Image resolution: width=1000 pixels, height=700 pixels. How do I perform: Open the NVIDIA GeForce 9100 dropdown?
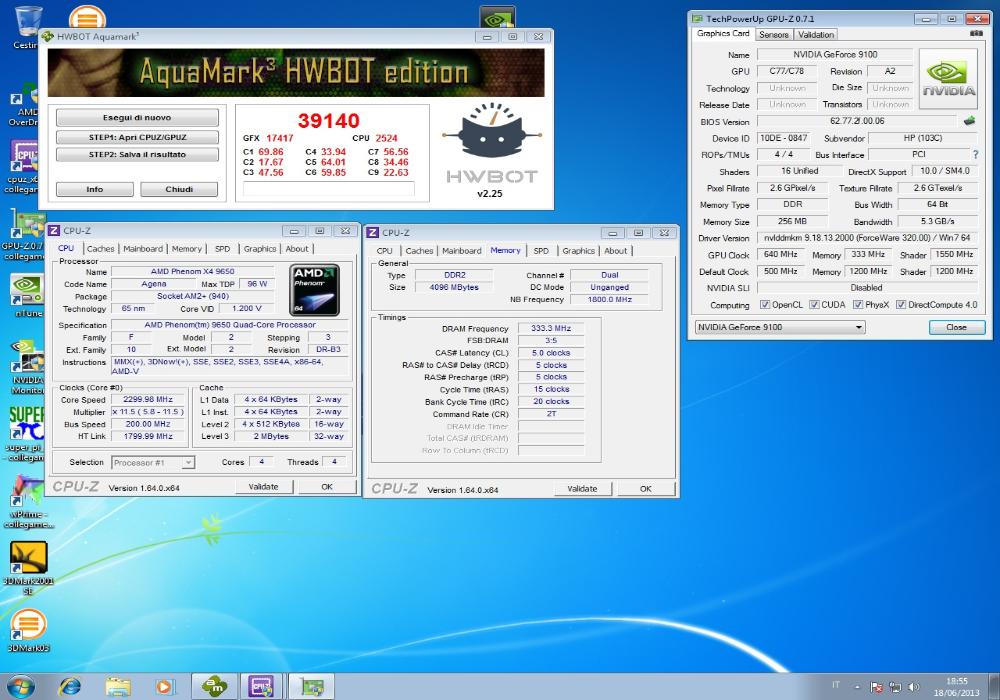pyautogui.click(x=779, y=327)
